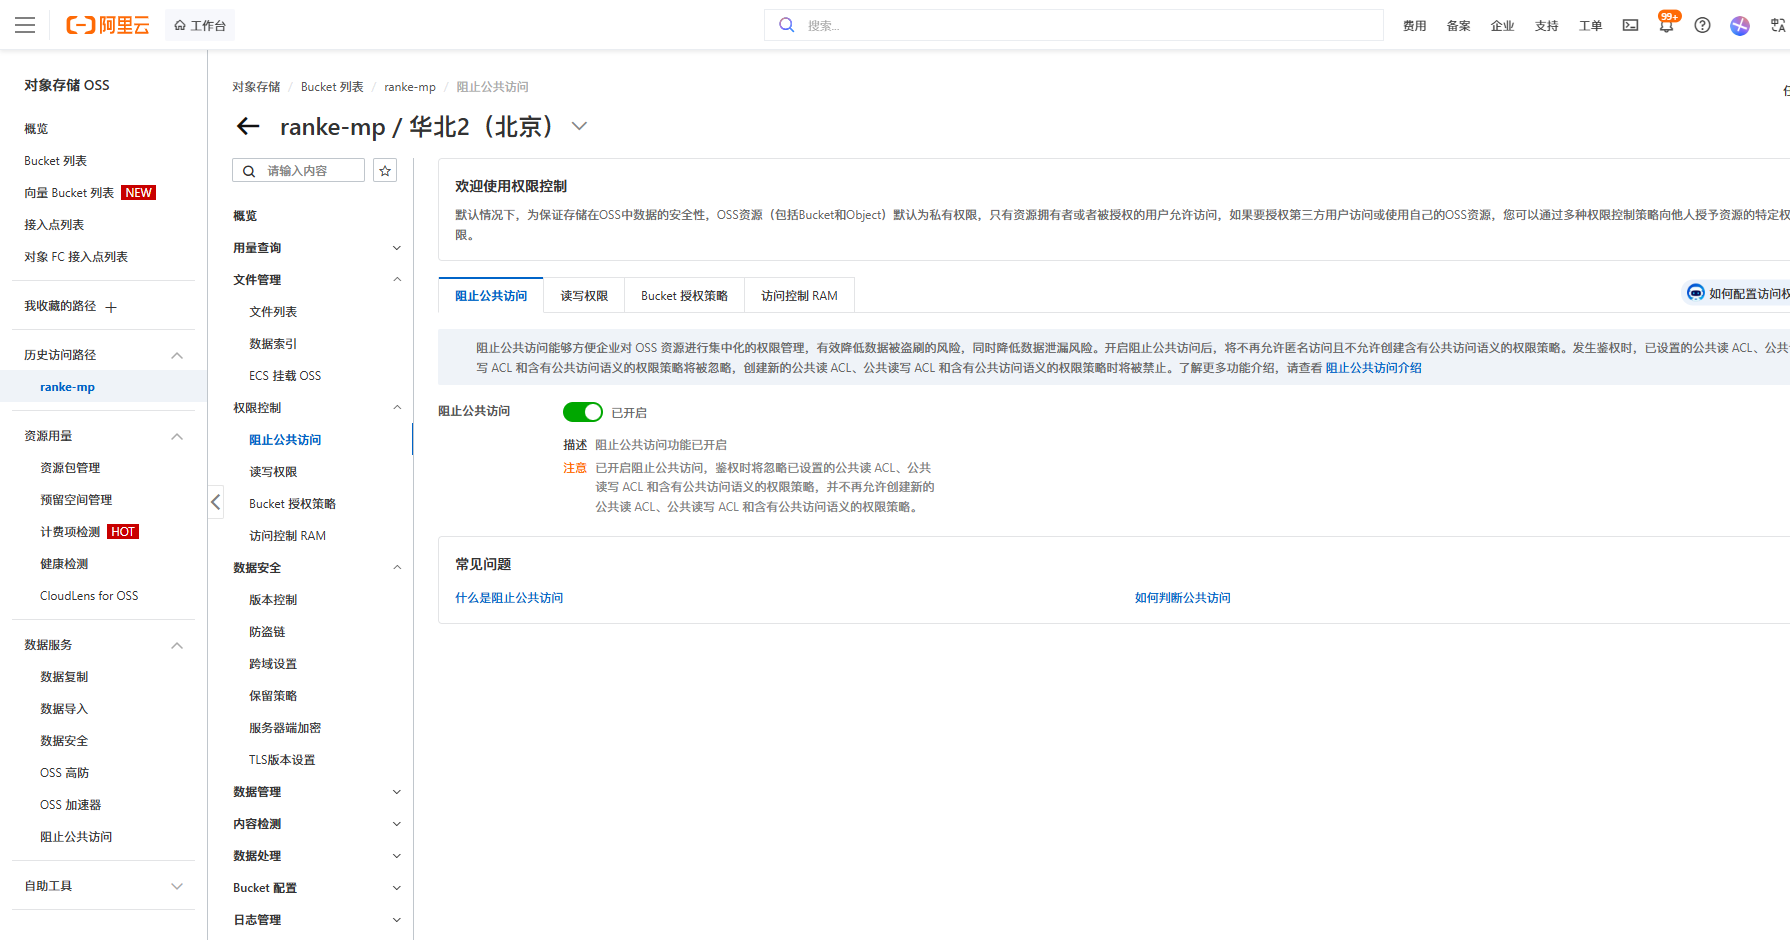
Task: Open 跨域设置 menu item
Action: pos(273,664)
